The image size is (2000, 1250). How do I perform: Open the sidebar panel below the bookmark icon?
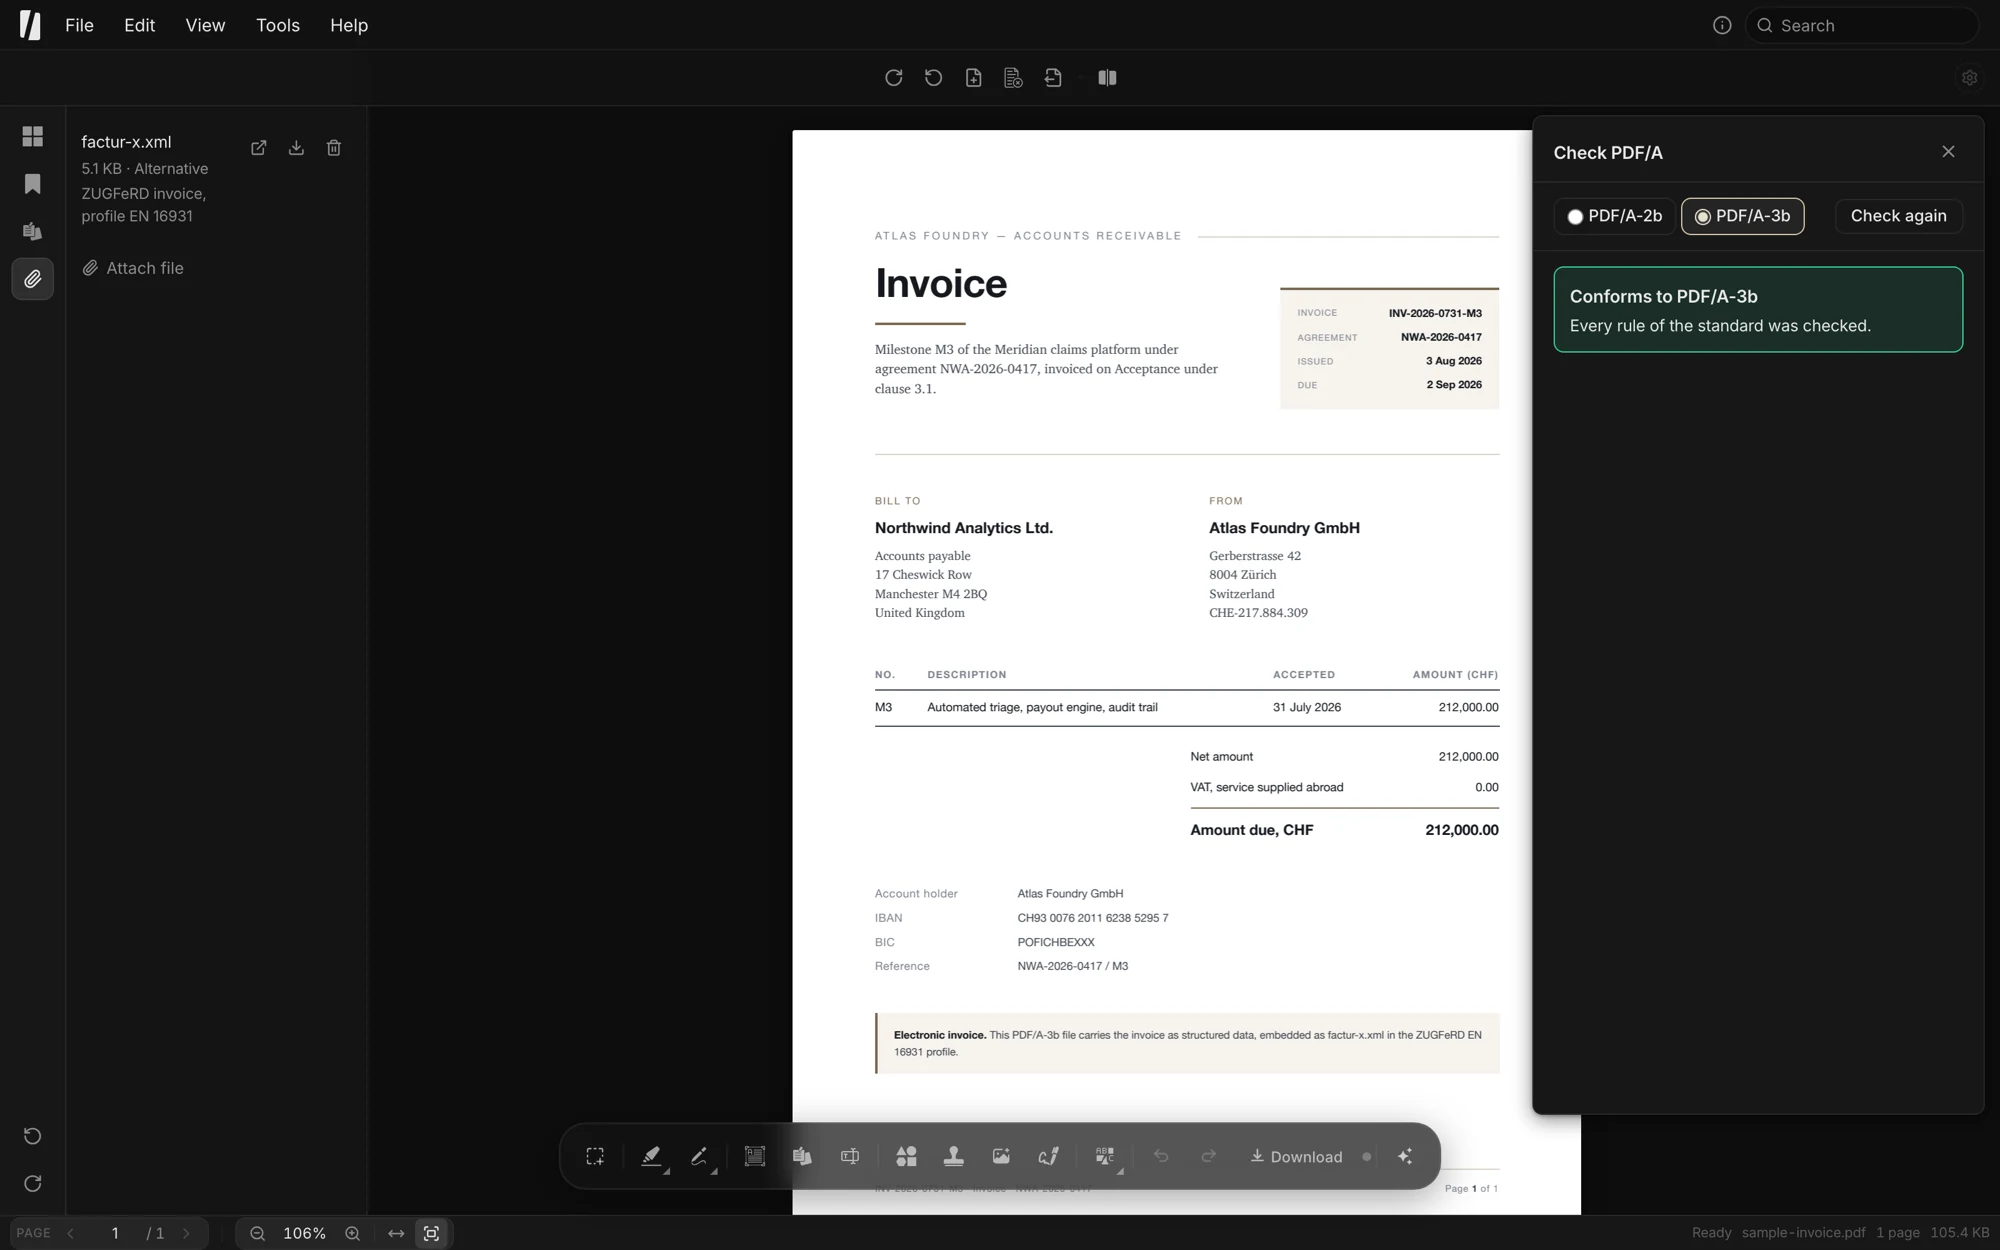(33, 232)
